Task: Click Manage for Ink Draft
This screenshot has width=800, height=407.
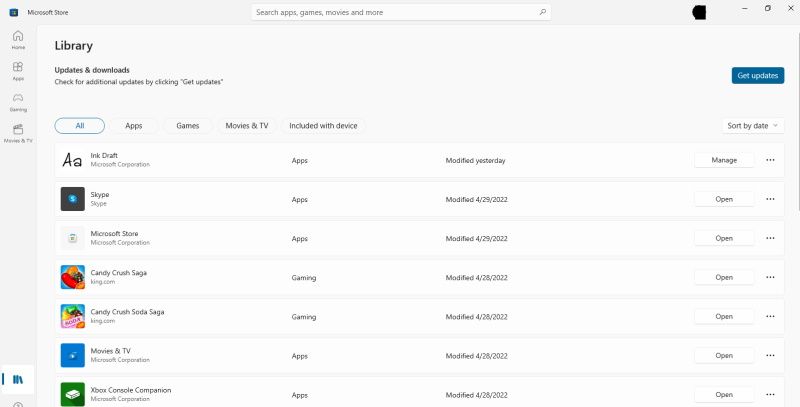Action: coord(724,160)
